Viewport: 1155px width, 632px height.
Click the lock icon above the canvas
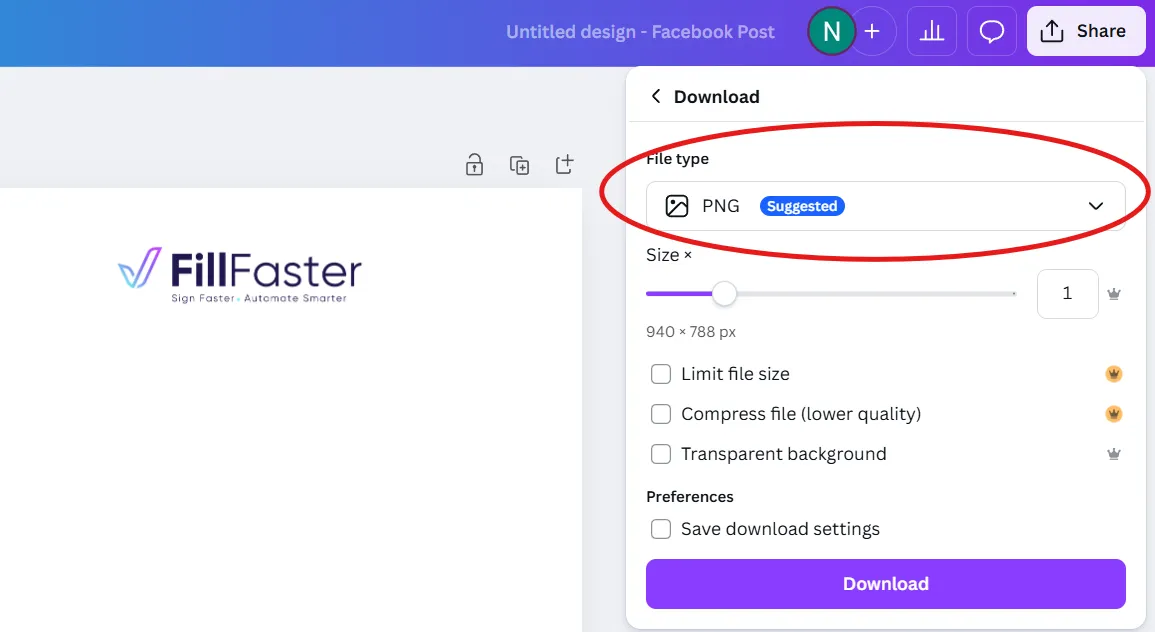[x=474, y=164]
